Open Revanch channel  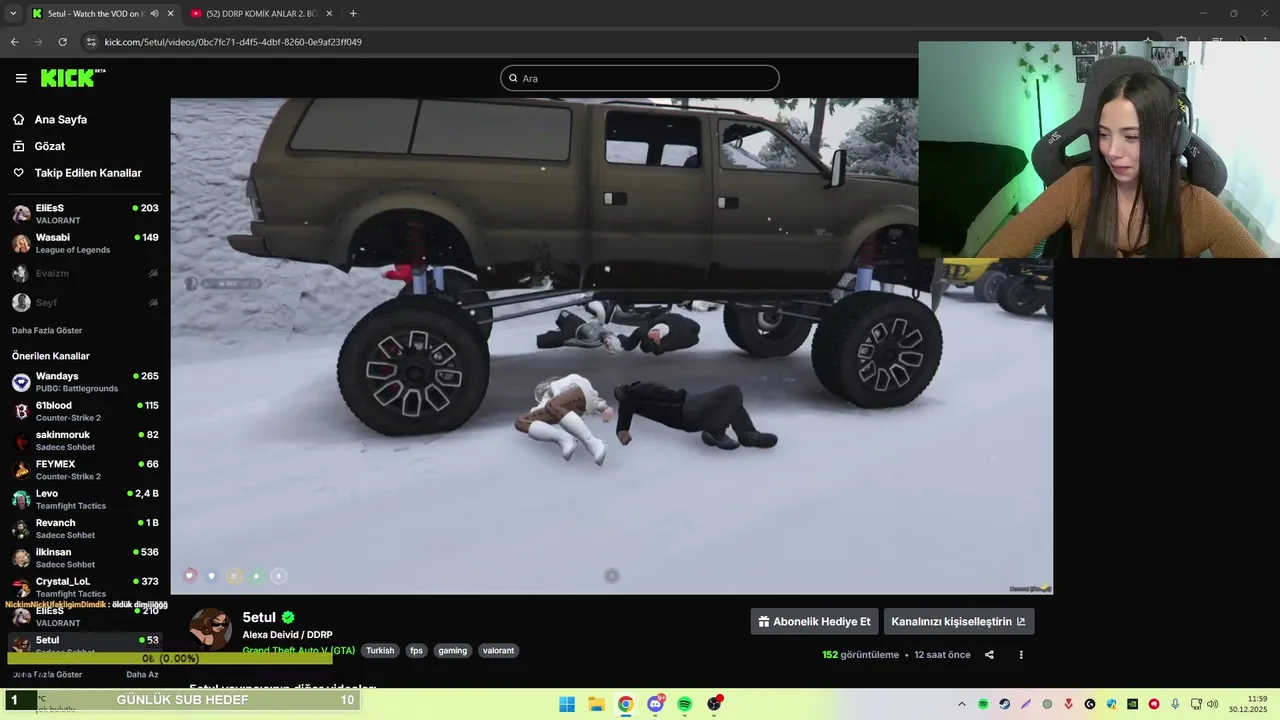click(x=85, y=528)
